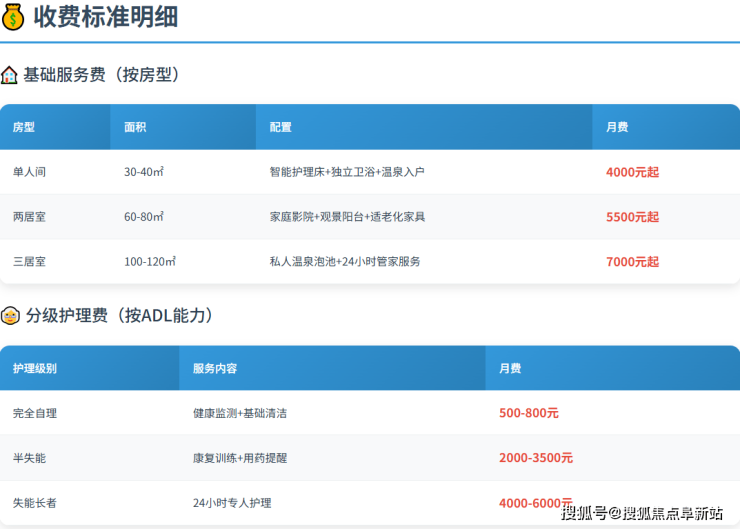
Task: Click the 7000元起 monthly price
Action: tap(632, 262)
